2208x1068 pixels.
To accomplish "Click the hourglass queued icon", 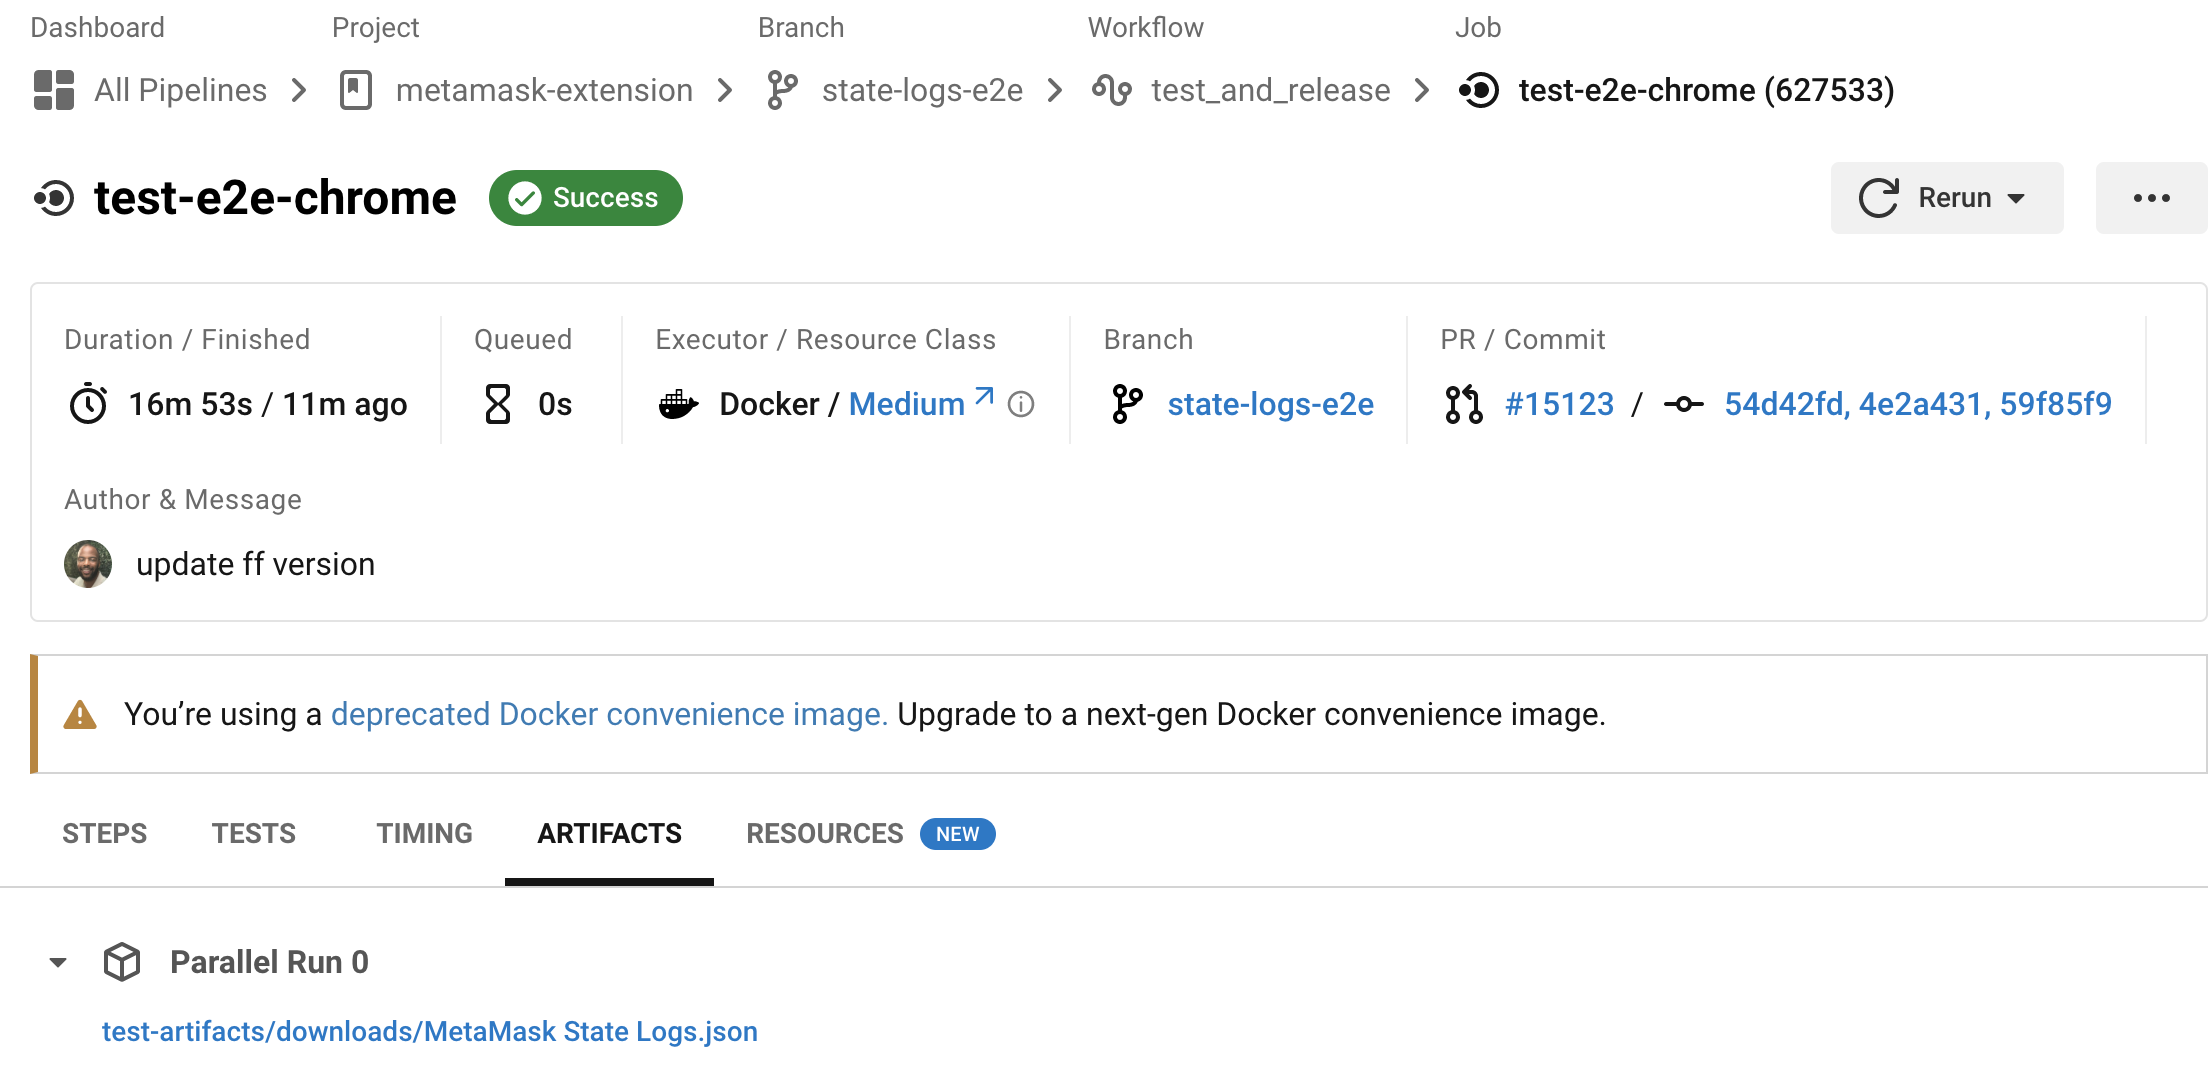I will coord(498,404).
